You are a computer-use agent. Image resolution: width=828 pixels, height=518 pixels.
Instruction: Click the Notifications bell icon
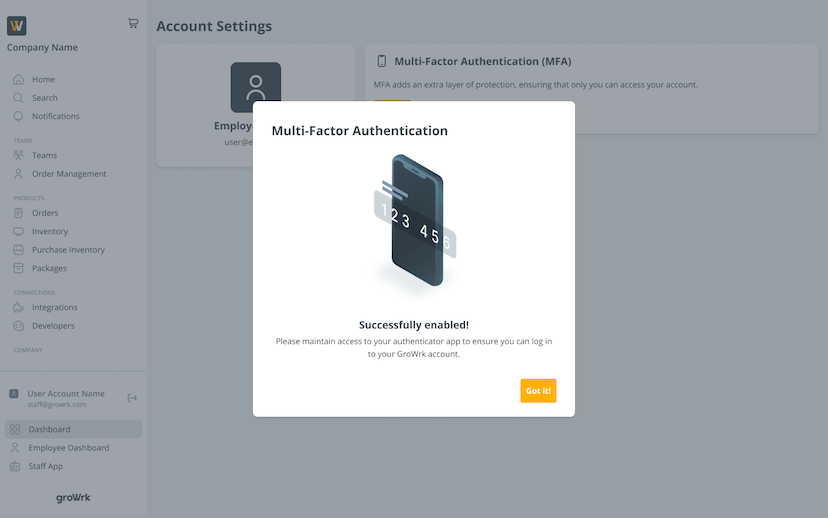(x=18, y=116)
